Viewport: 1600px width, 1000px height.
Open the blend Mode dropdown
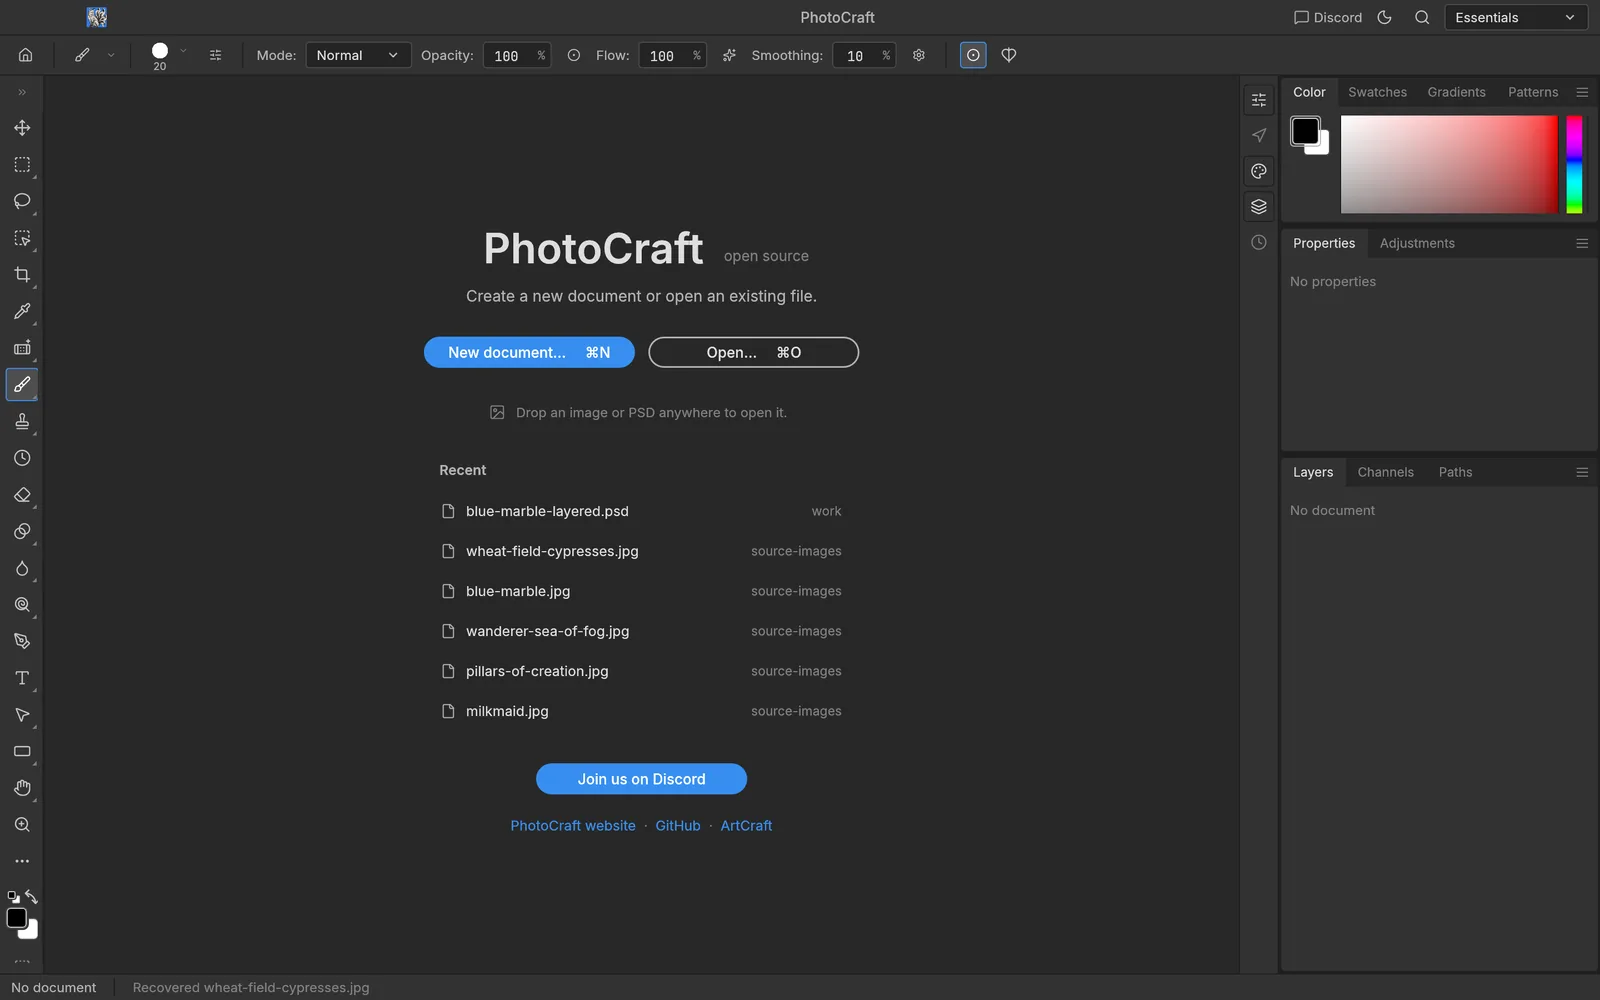358,55
